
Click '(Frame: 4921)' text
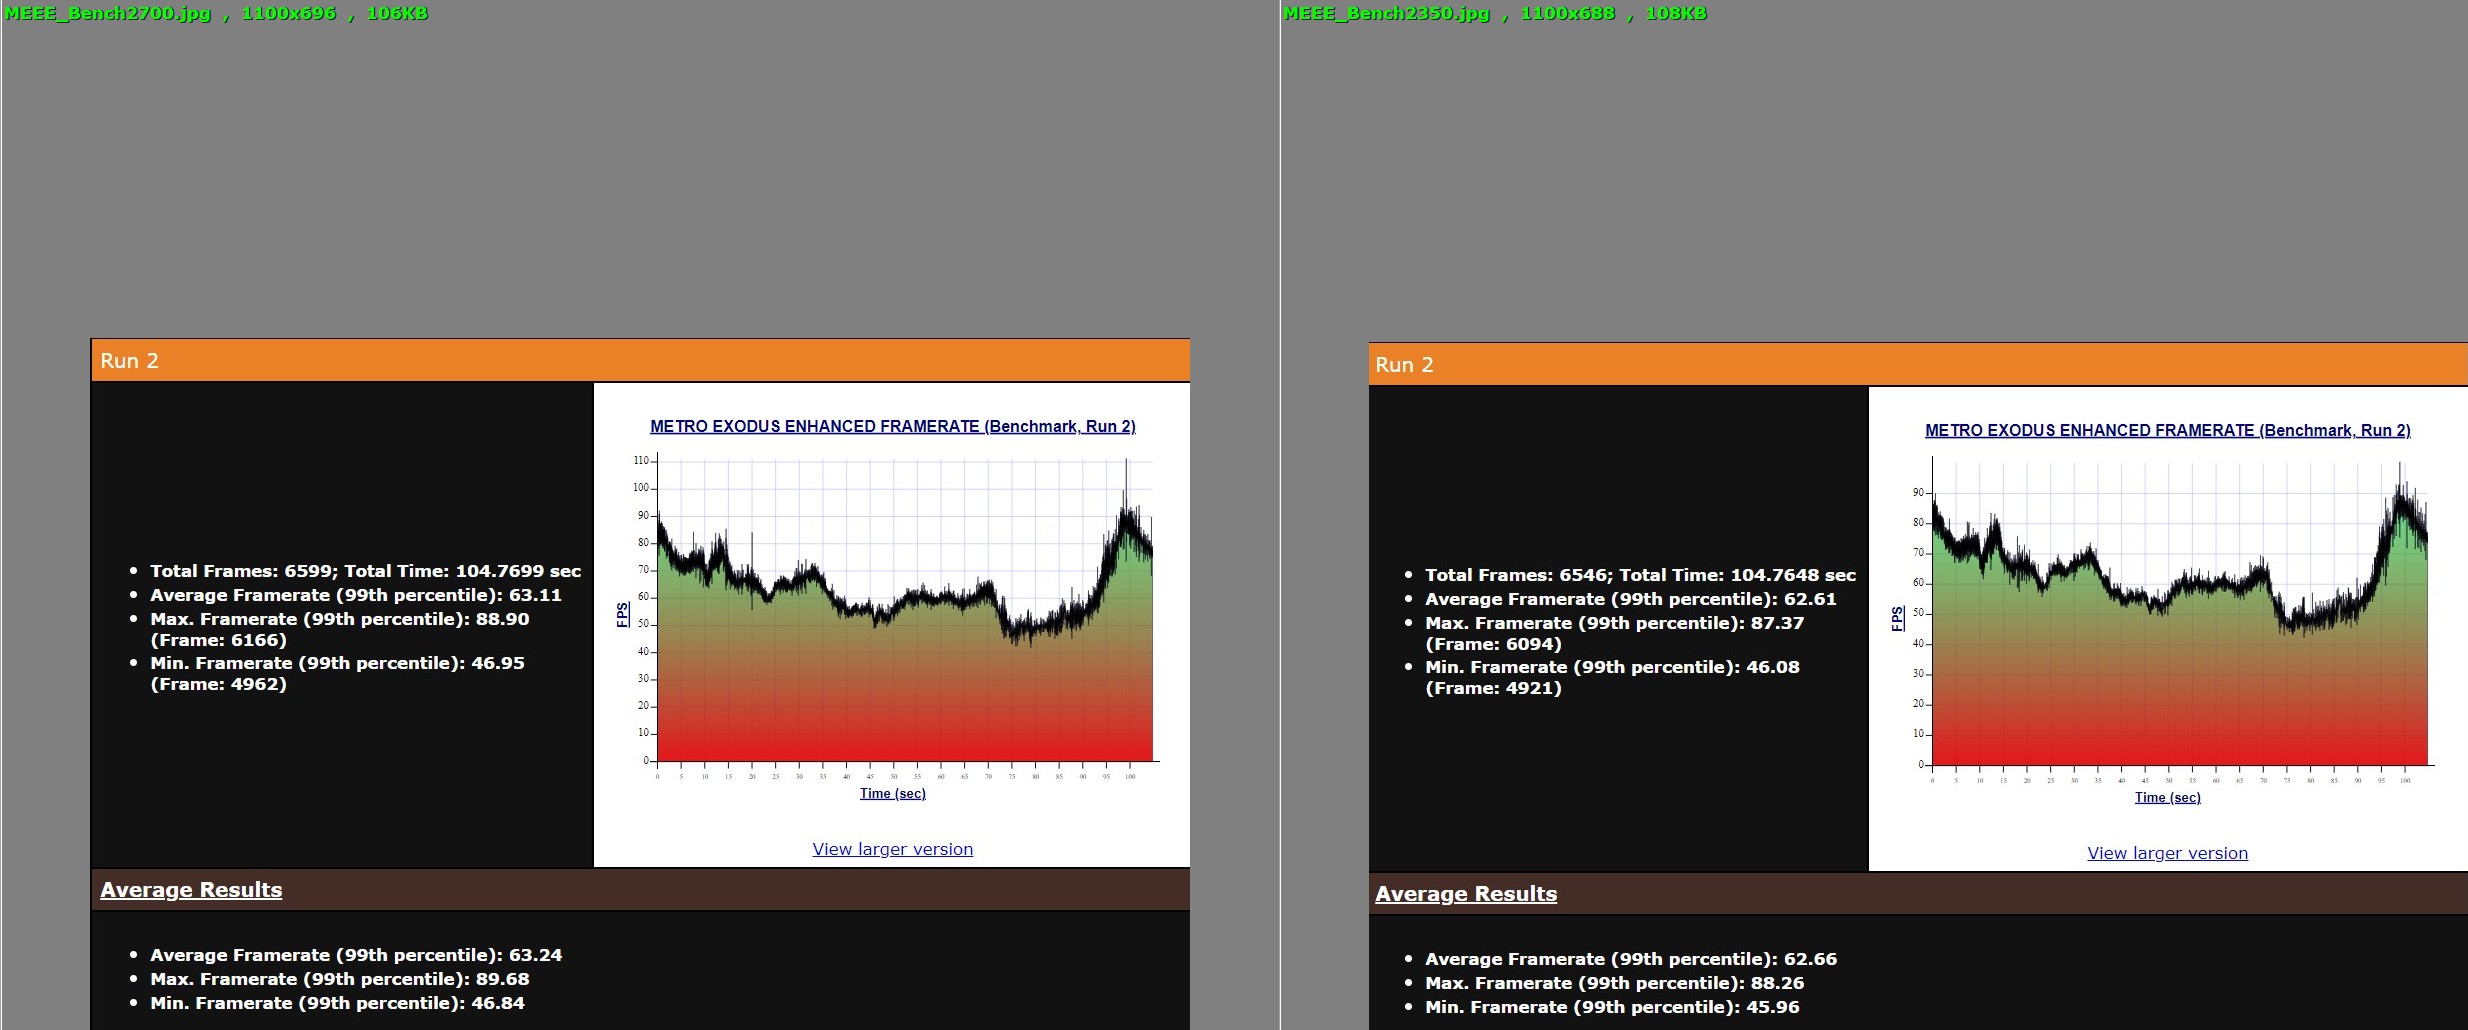(1493, 688)
